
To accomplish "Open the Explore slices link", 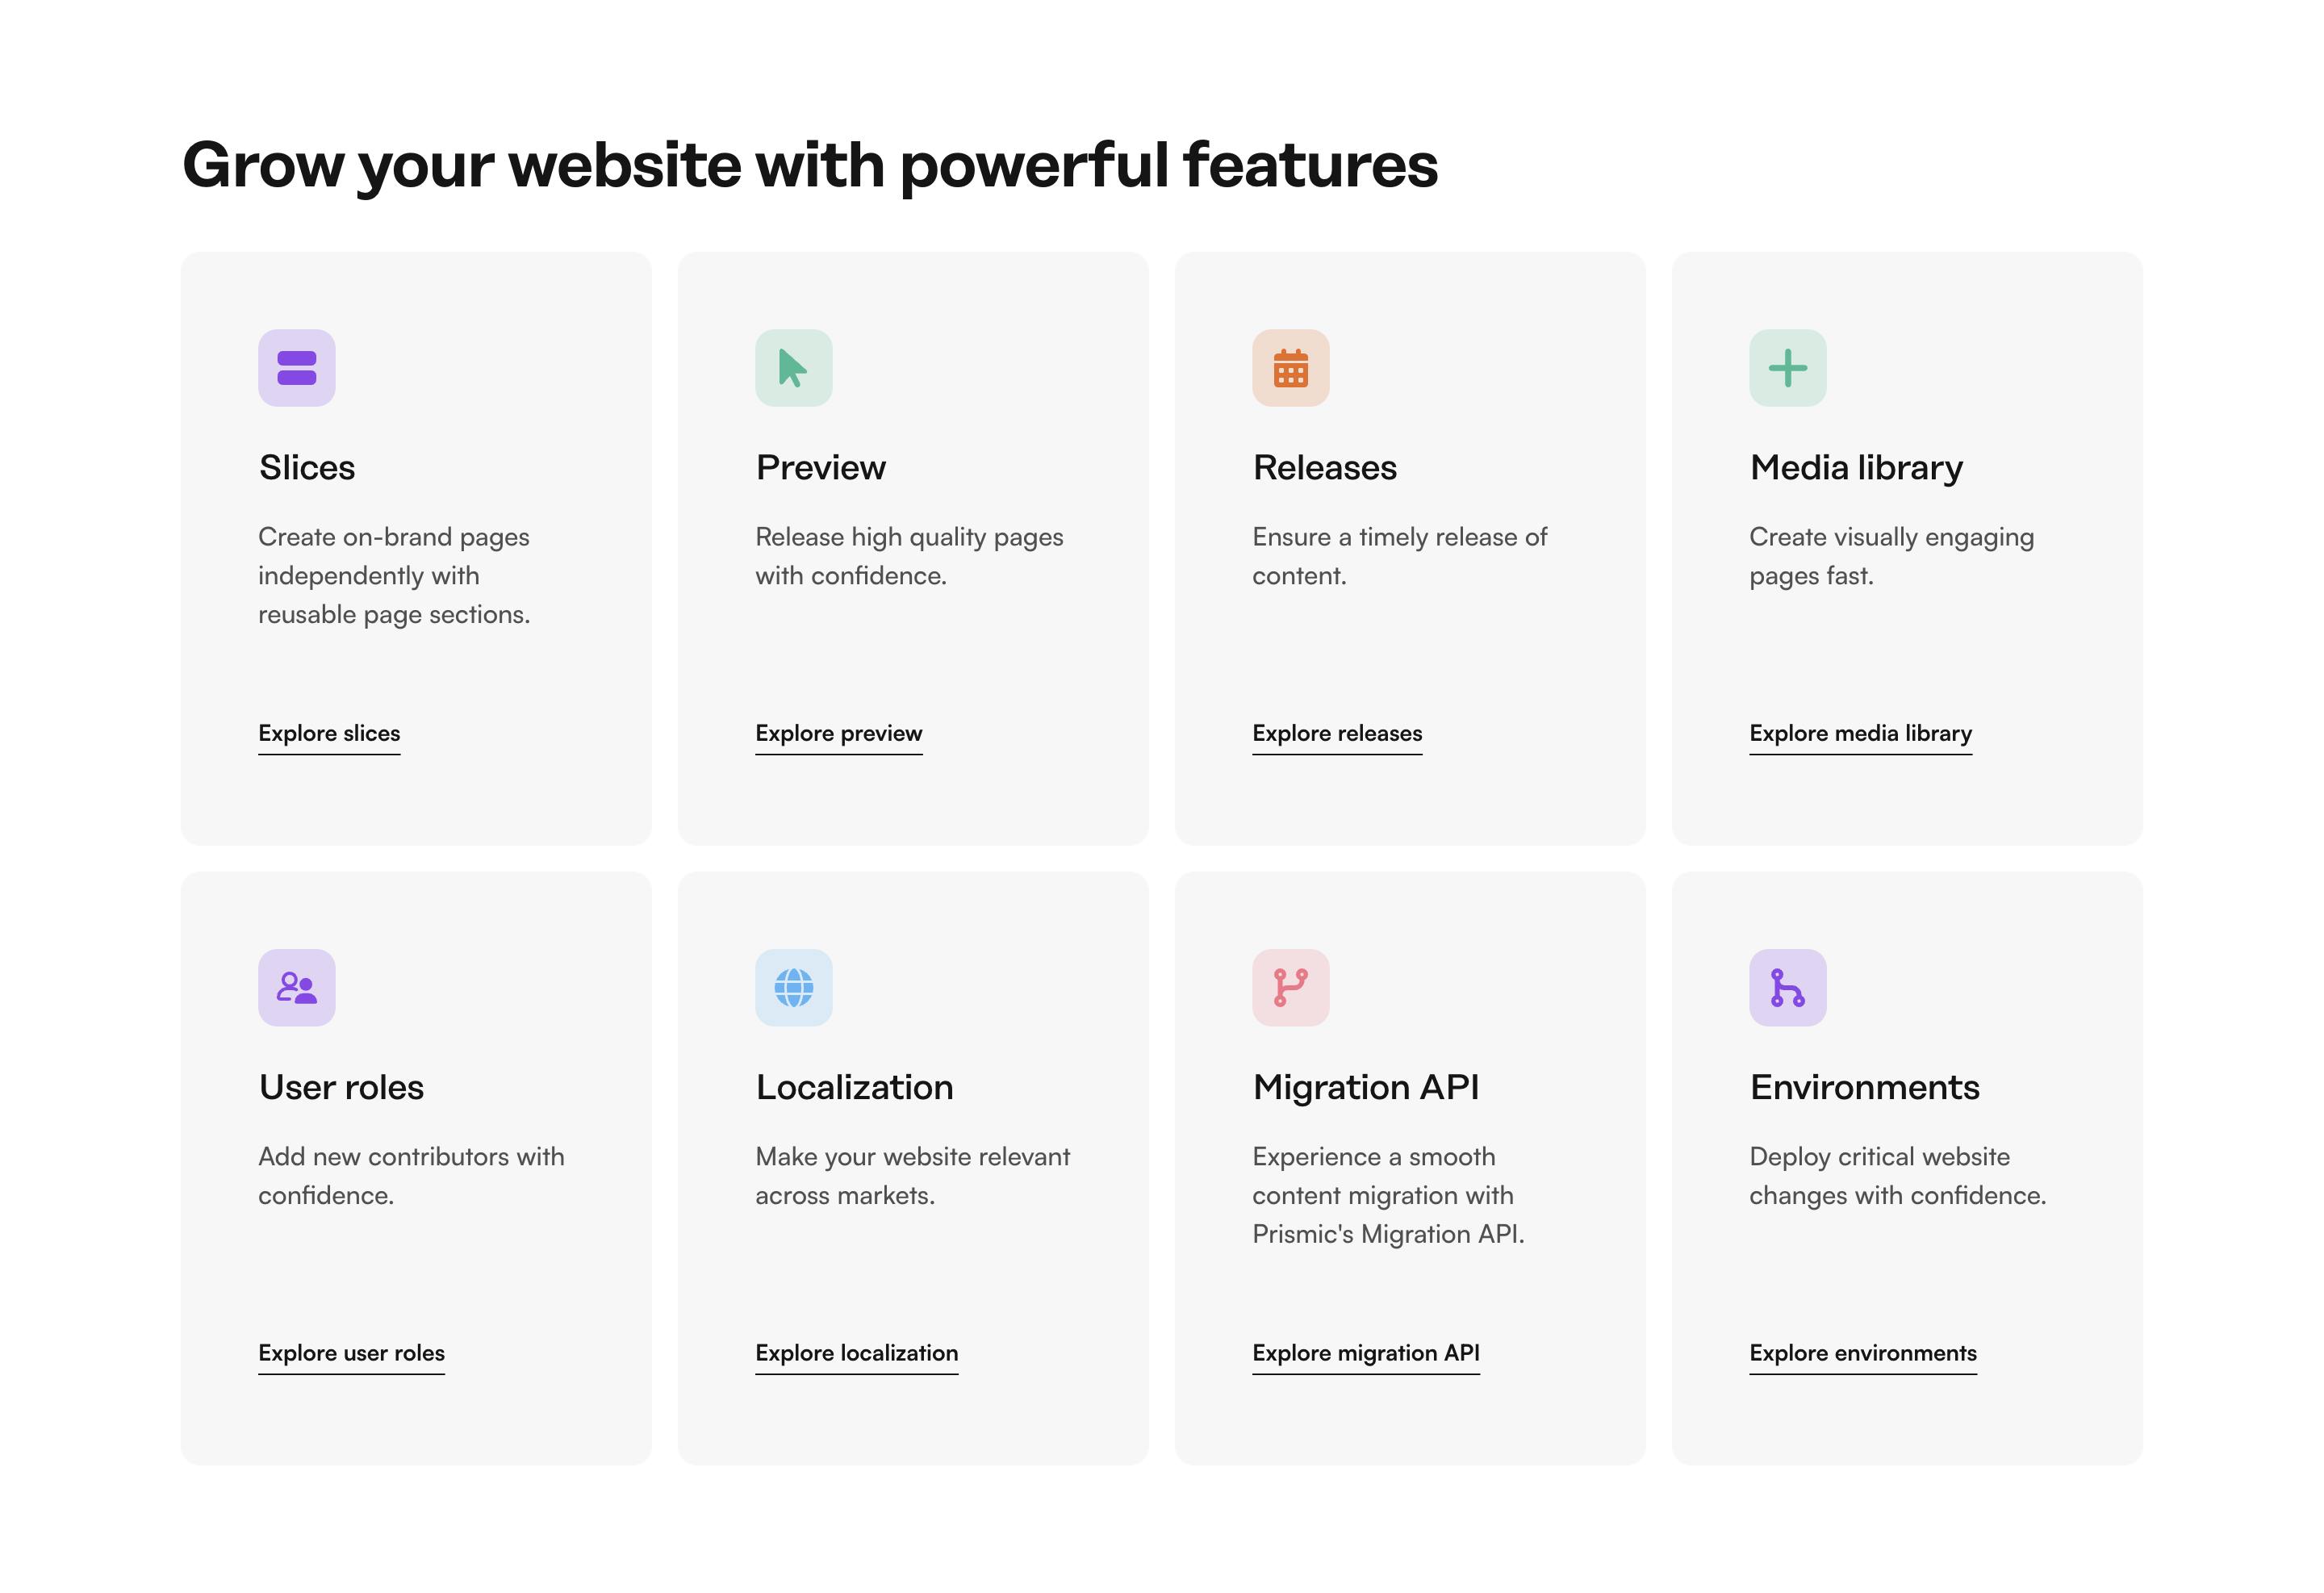I will [329, 733].
